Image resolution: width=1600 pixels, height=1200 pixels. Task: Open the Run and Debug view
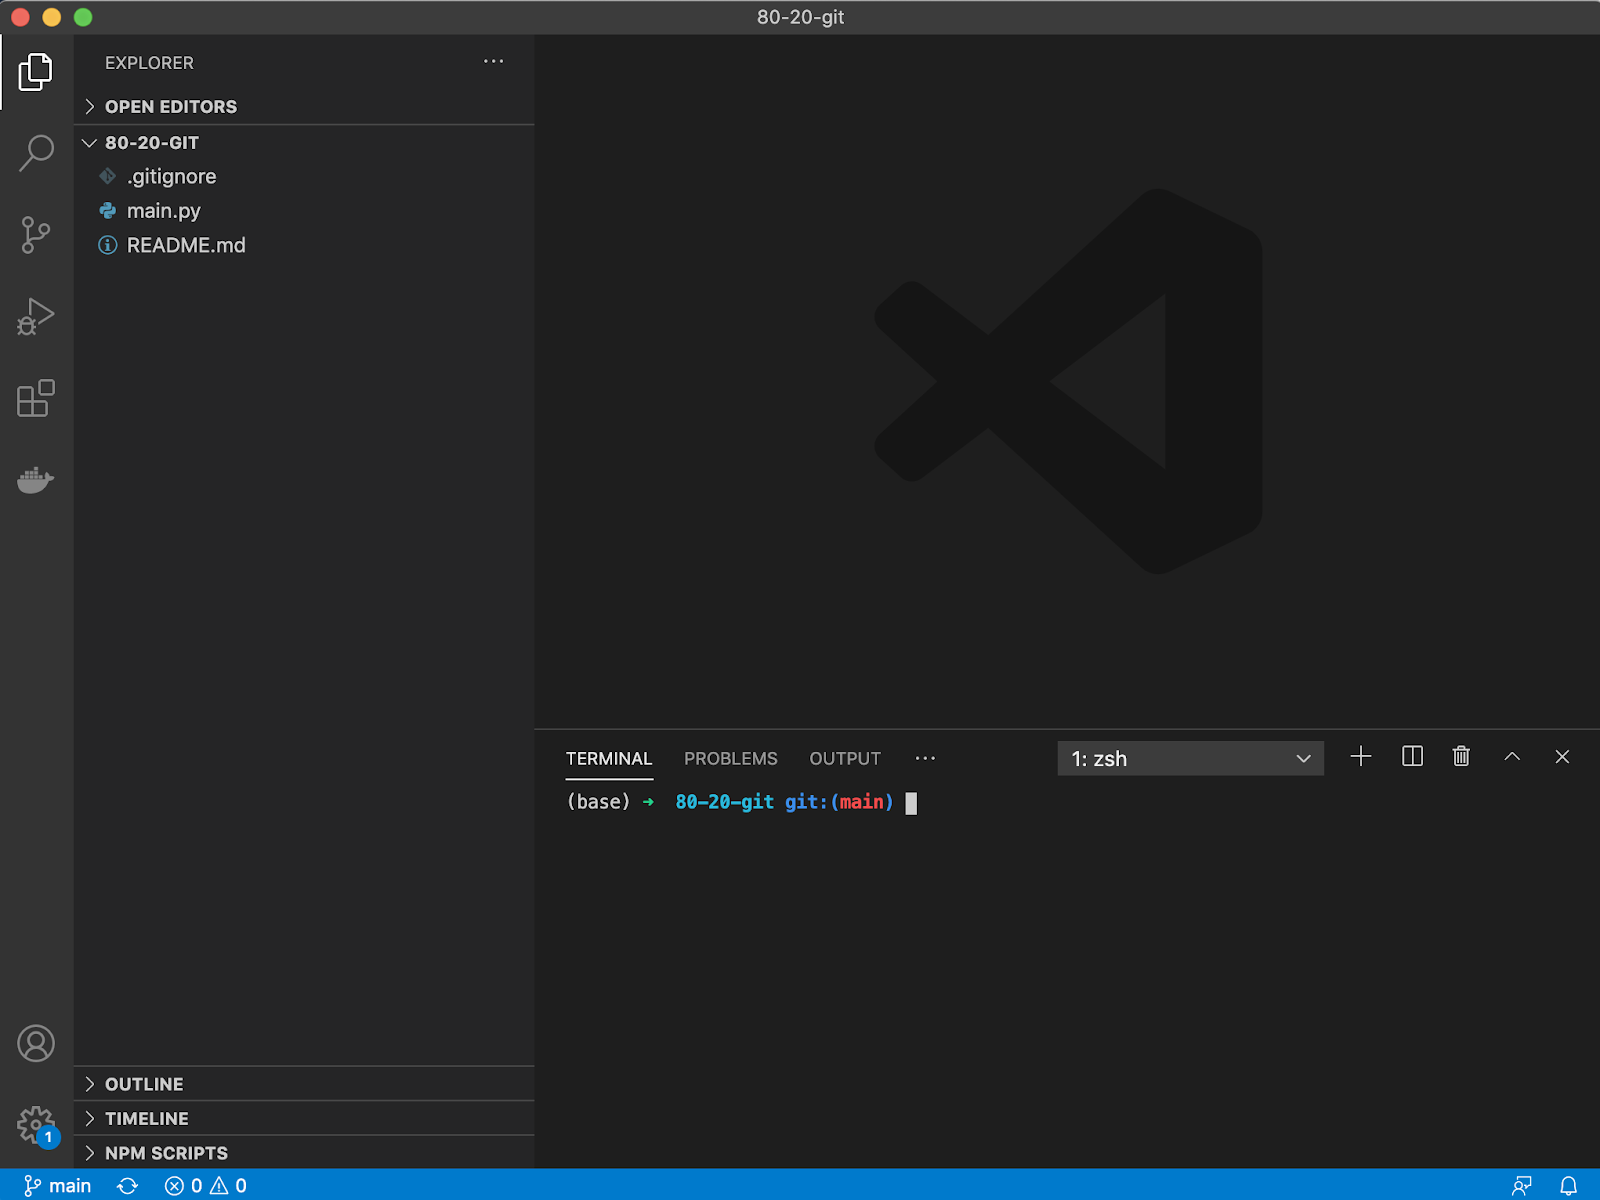pos(36,317)
